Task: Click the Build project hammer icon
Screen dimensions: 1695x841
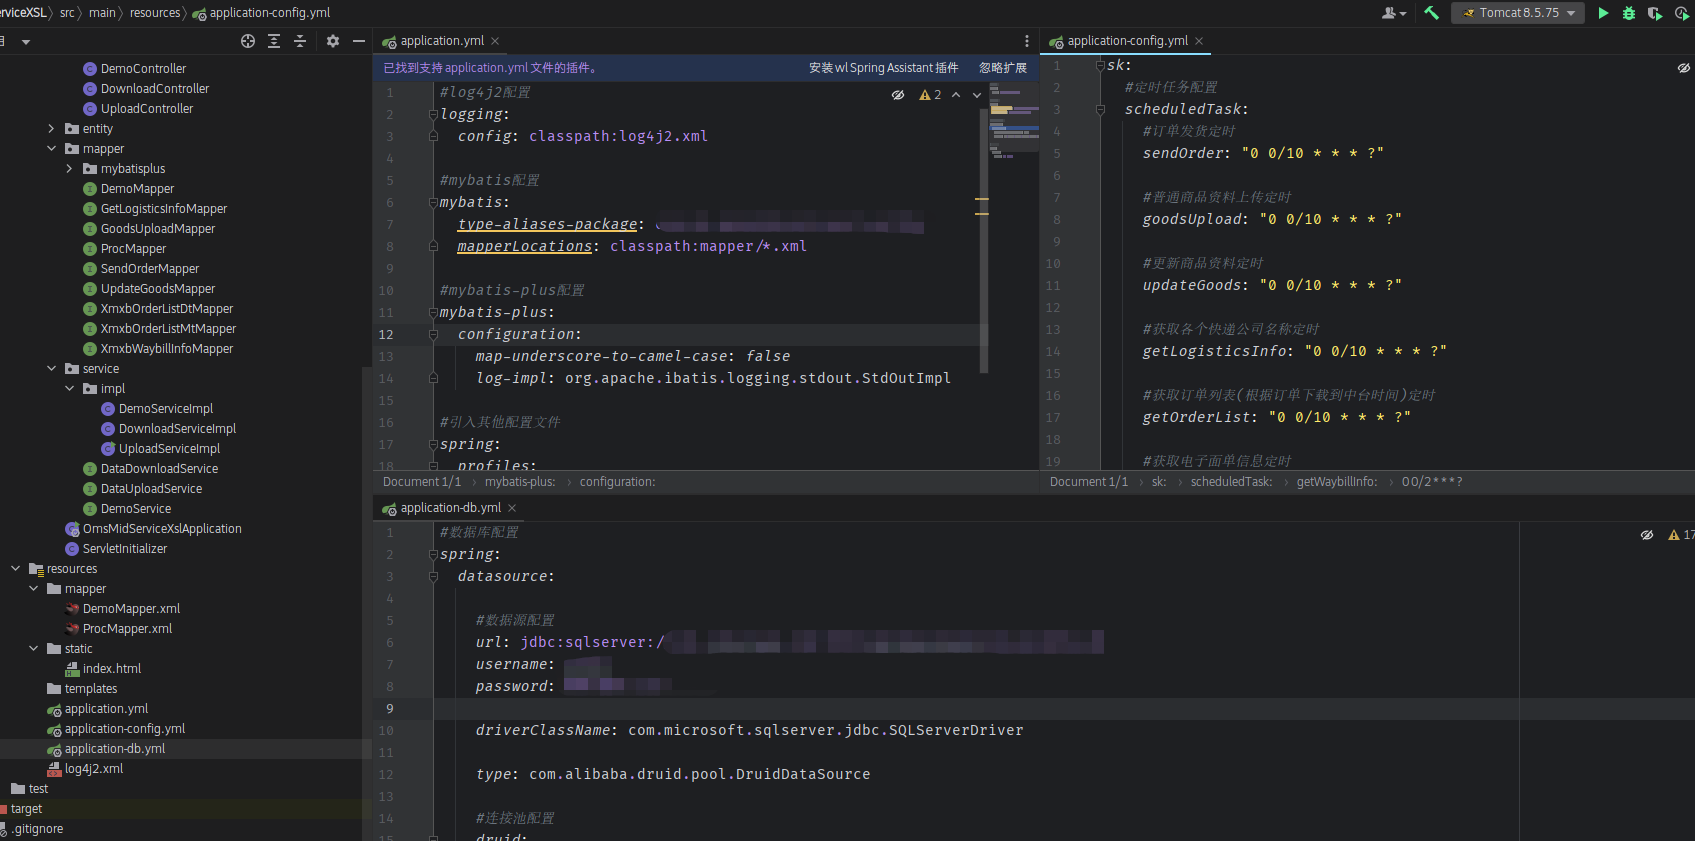Action: point(1431,13)
